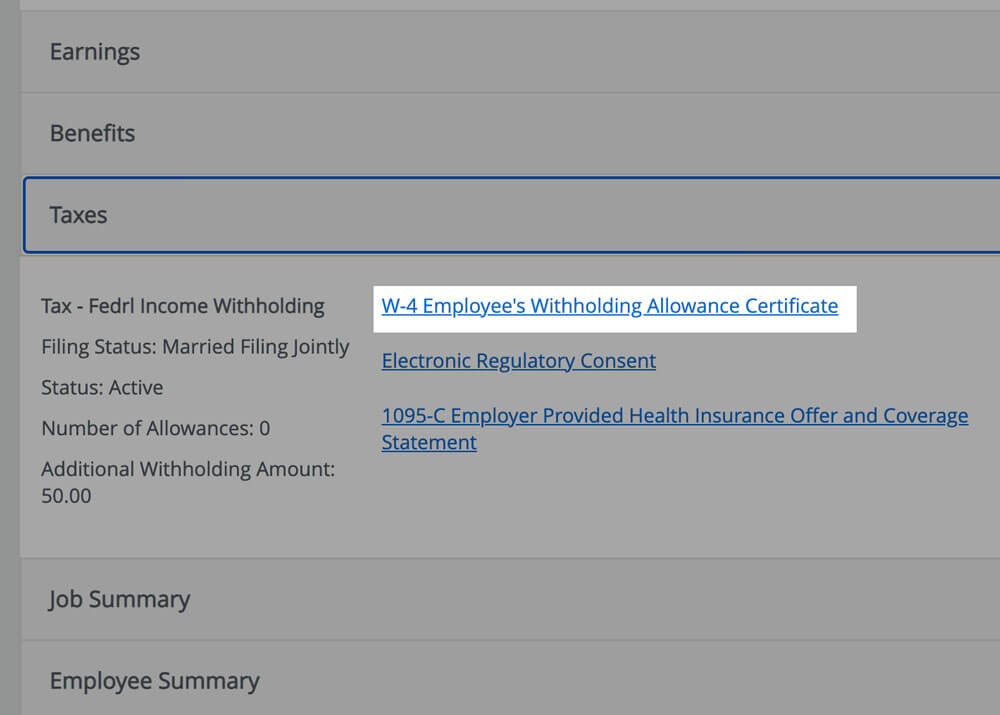The image size is (1000, 715).
Task: Click the Status: Active text
Action: (102, 388)
